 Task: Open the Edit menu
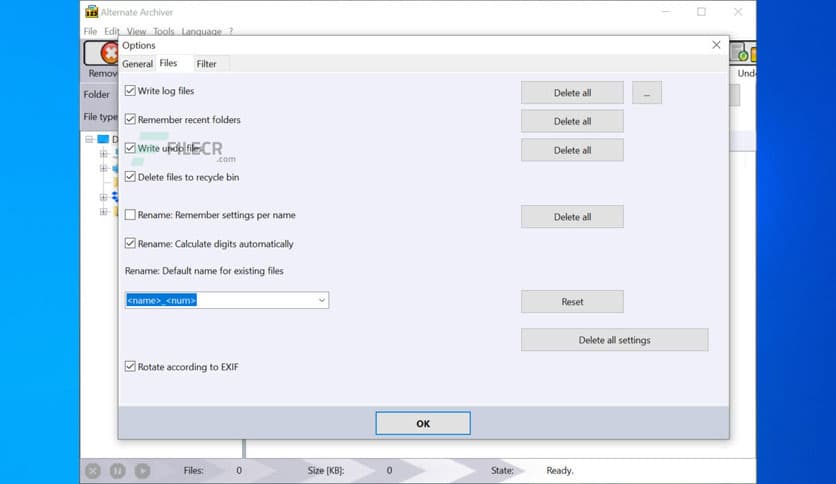(x=111, y=31)
